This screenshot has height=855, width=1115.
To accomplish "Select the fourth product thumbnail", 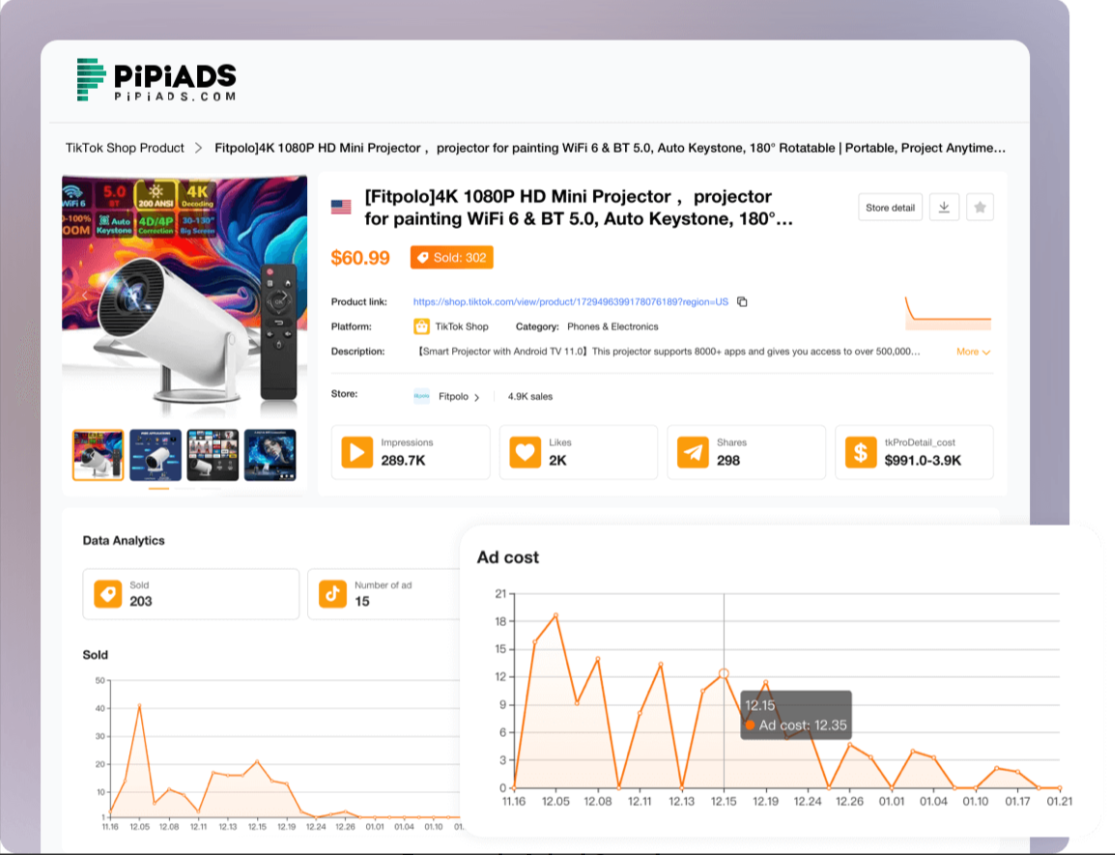I will point(270,455).
